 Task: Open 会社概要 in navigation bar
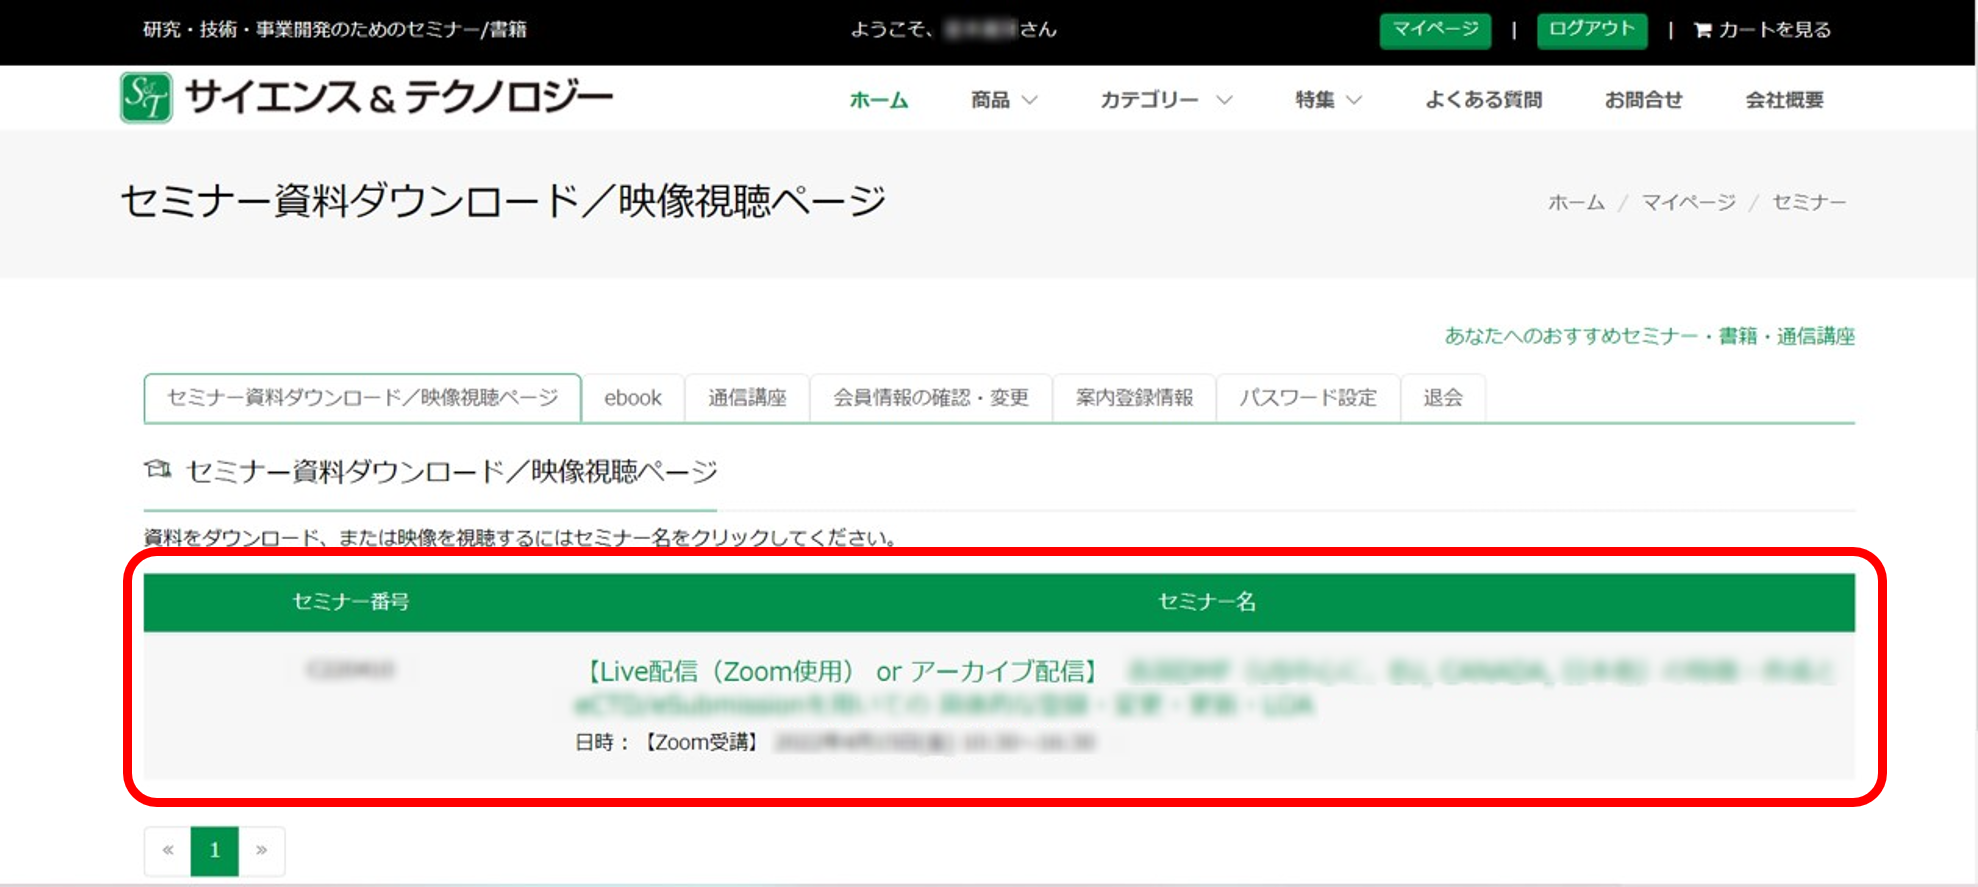click(1784, 100)
